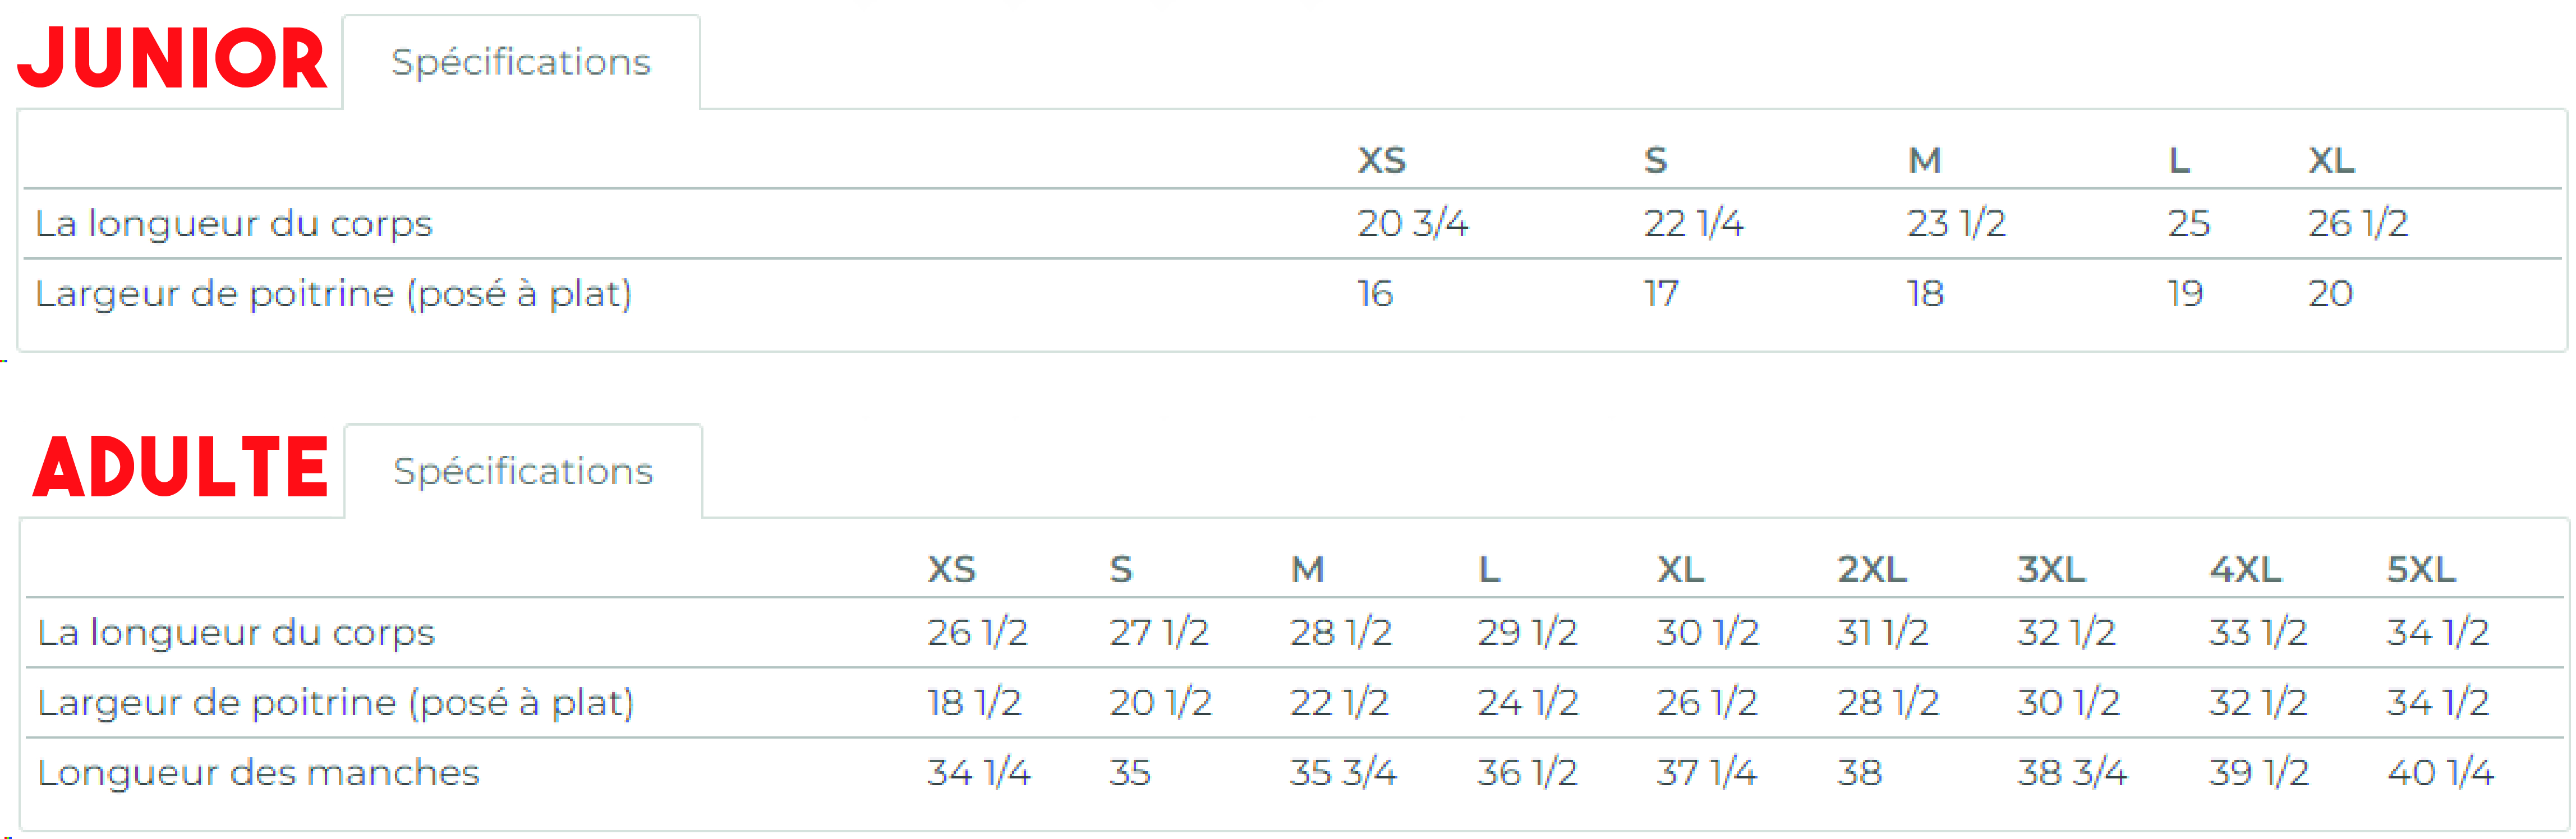The width and height of the screenshot is (2576, 839).
Task: Click the Adulte 3XL size header
Action: click(2051, 569)
